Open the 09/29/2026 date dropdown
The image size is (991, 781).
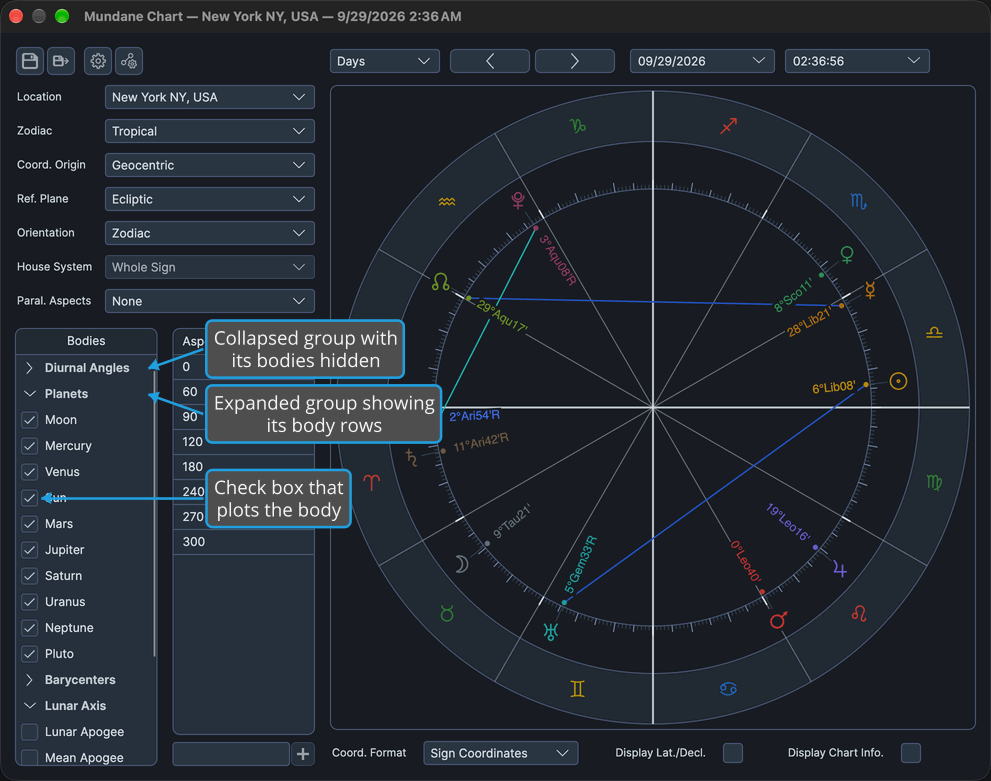pos(702,61)
